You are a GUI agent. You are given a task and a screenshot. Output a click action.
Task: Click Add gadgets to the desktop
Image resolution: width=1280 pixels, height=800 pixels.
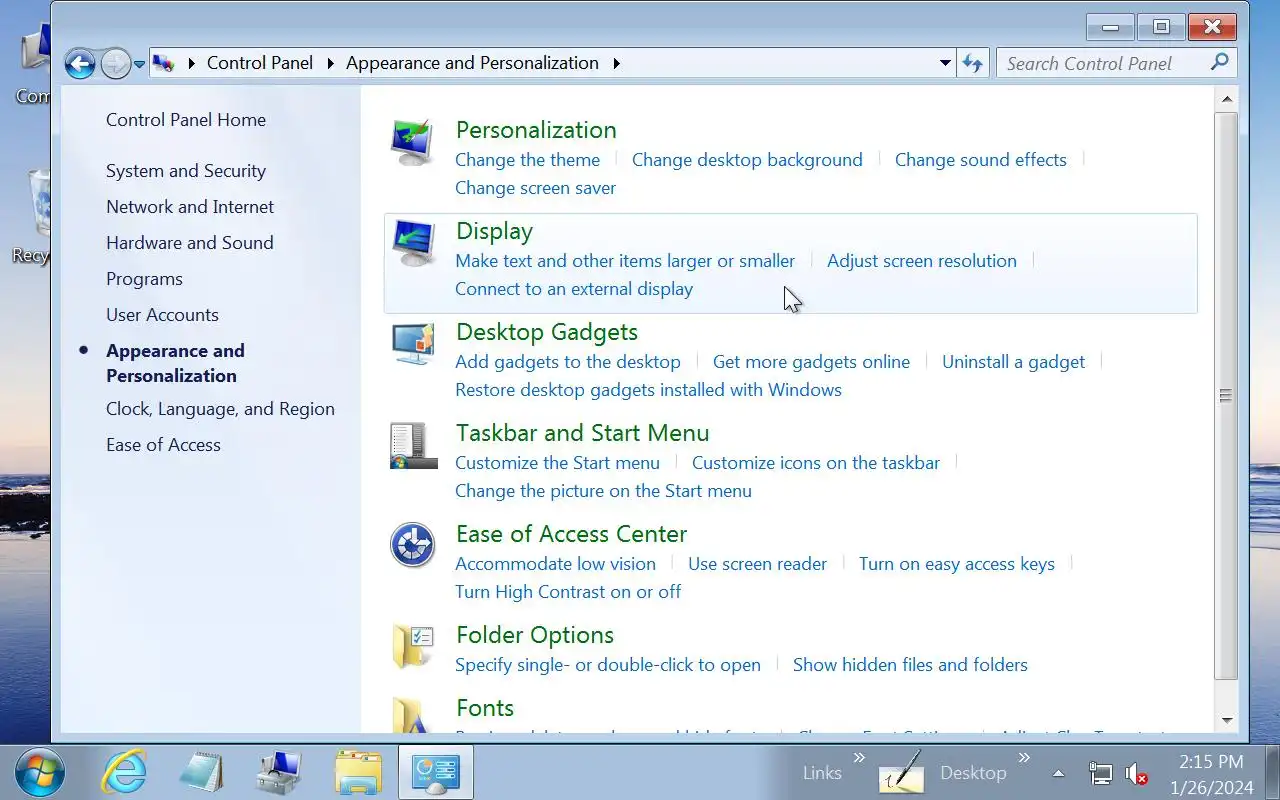pos(568,362)
